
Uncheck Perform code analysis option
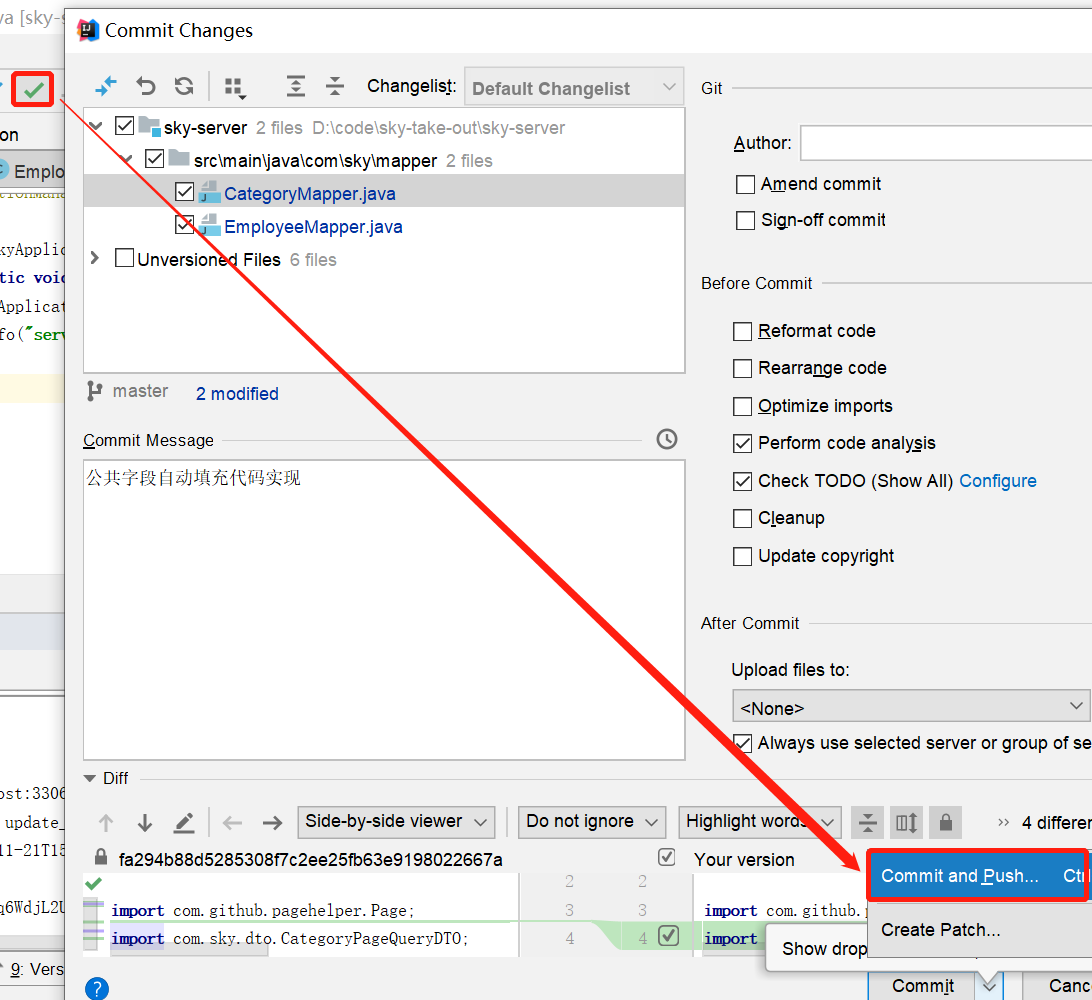tap(743, 443)
